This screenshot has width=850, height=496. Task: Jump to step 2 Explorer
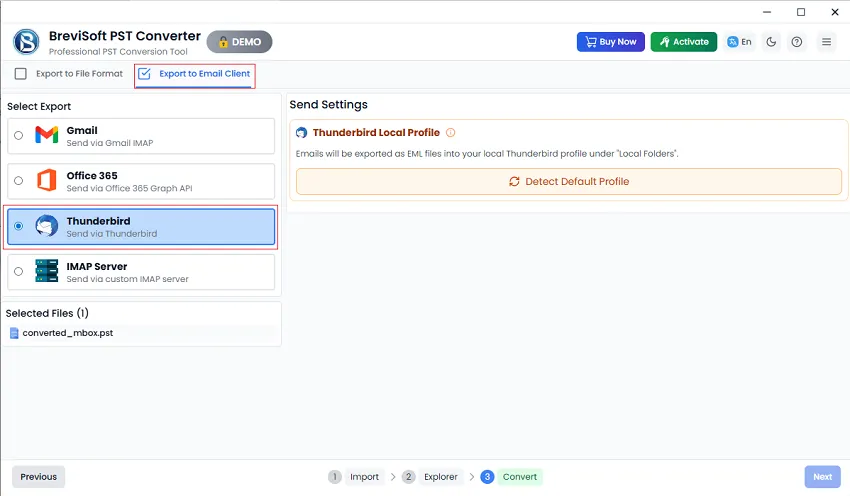pyautogui.click(x=432, y=476)
